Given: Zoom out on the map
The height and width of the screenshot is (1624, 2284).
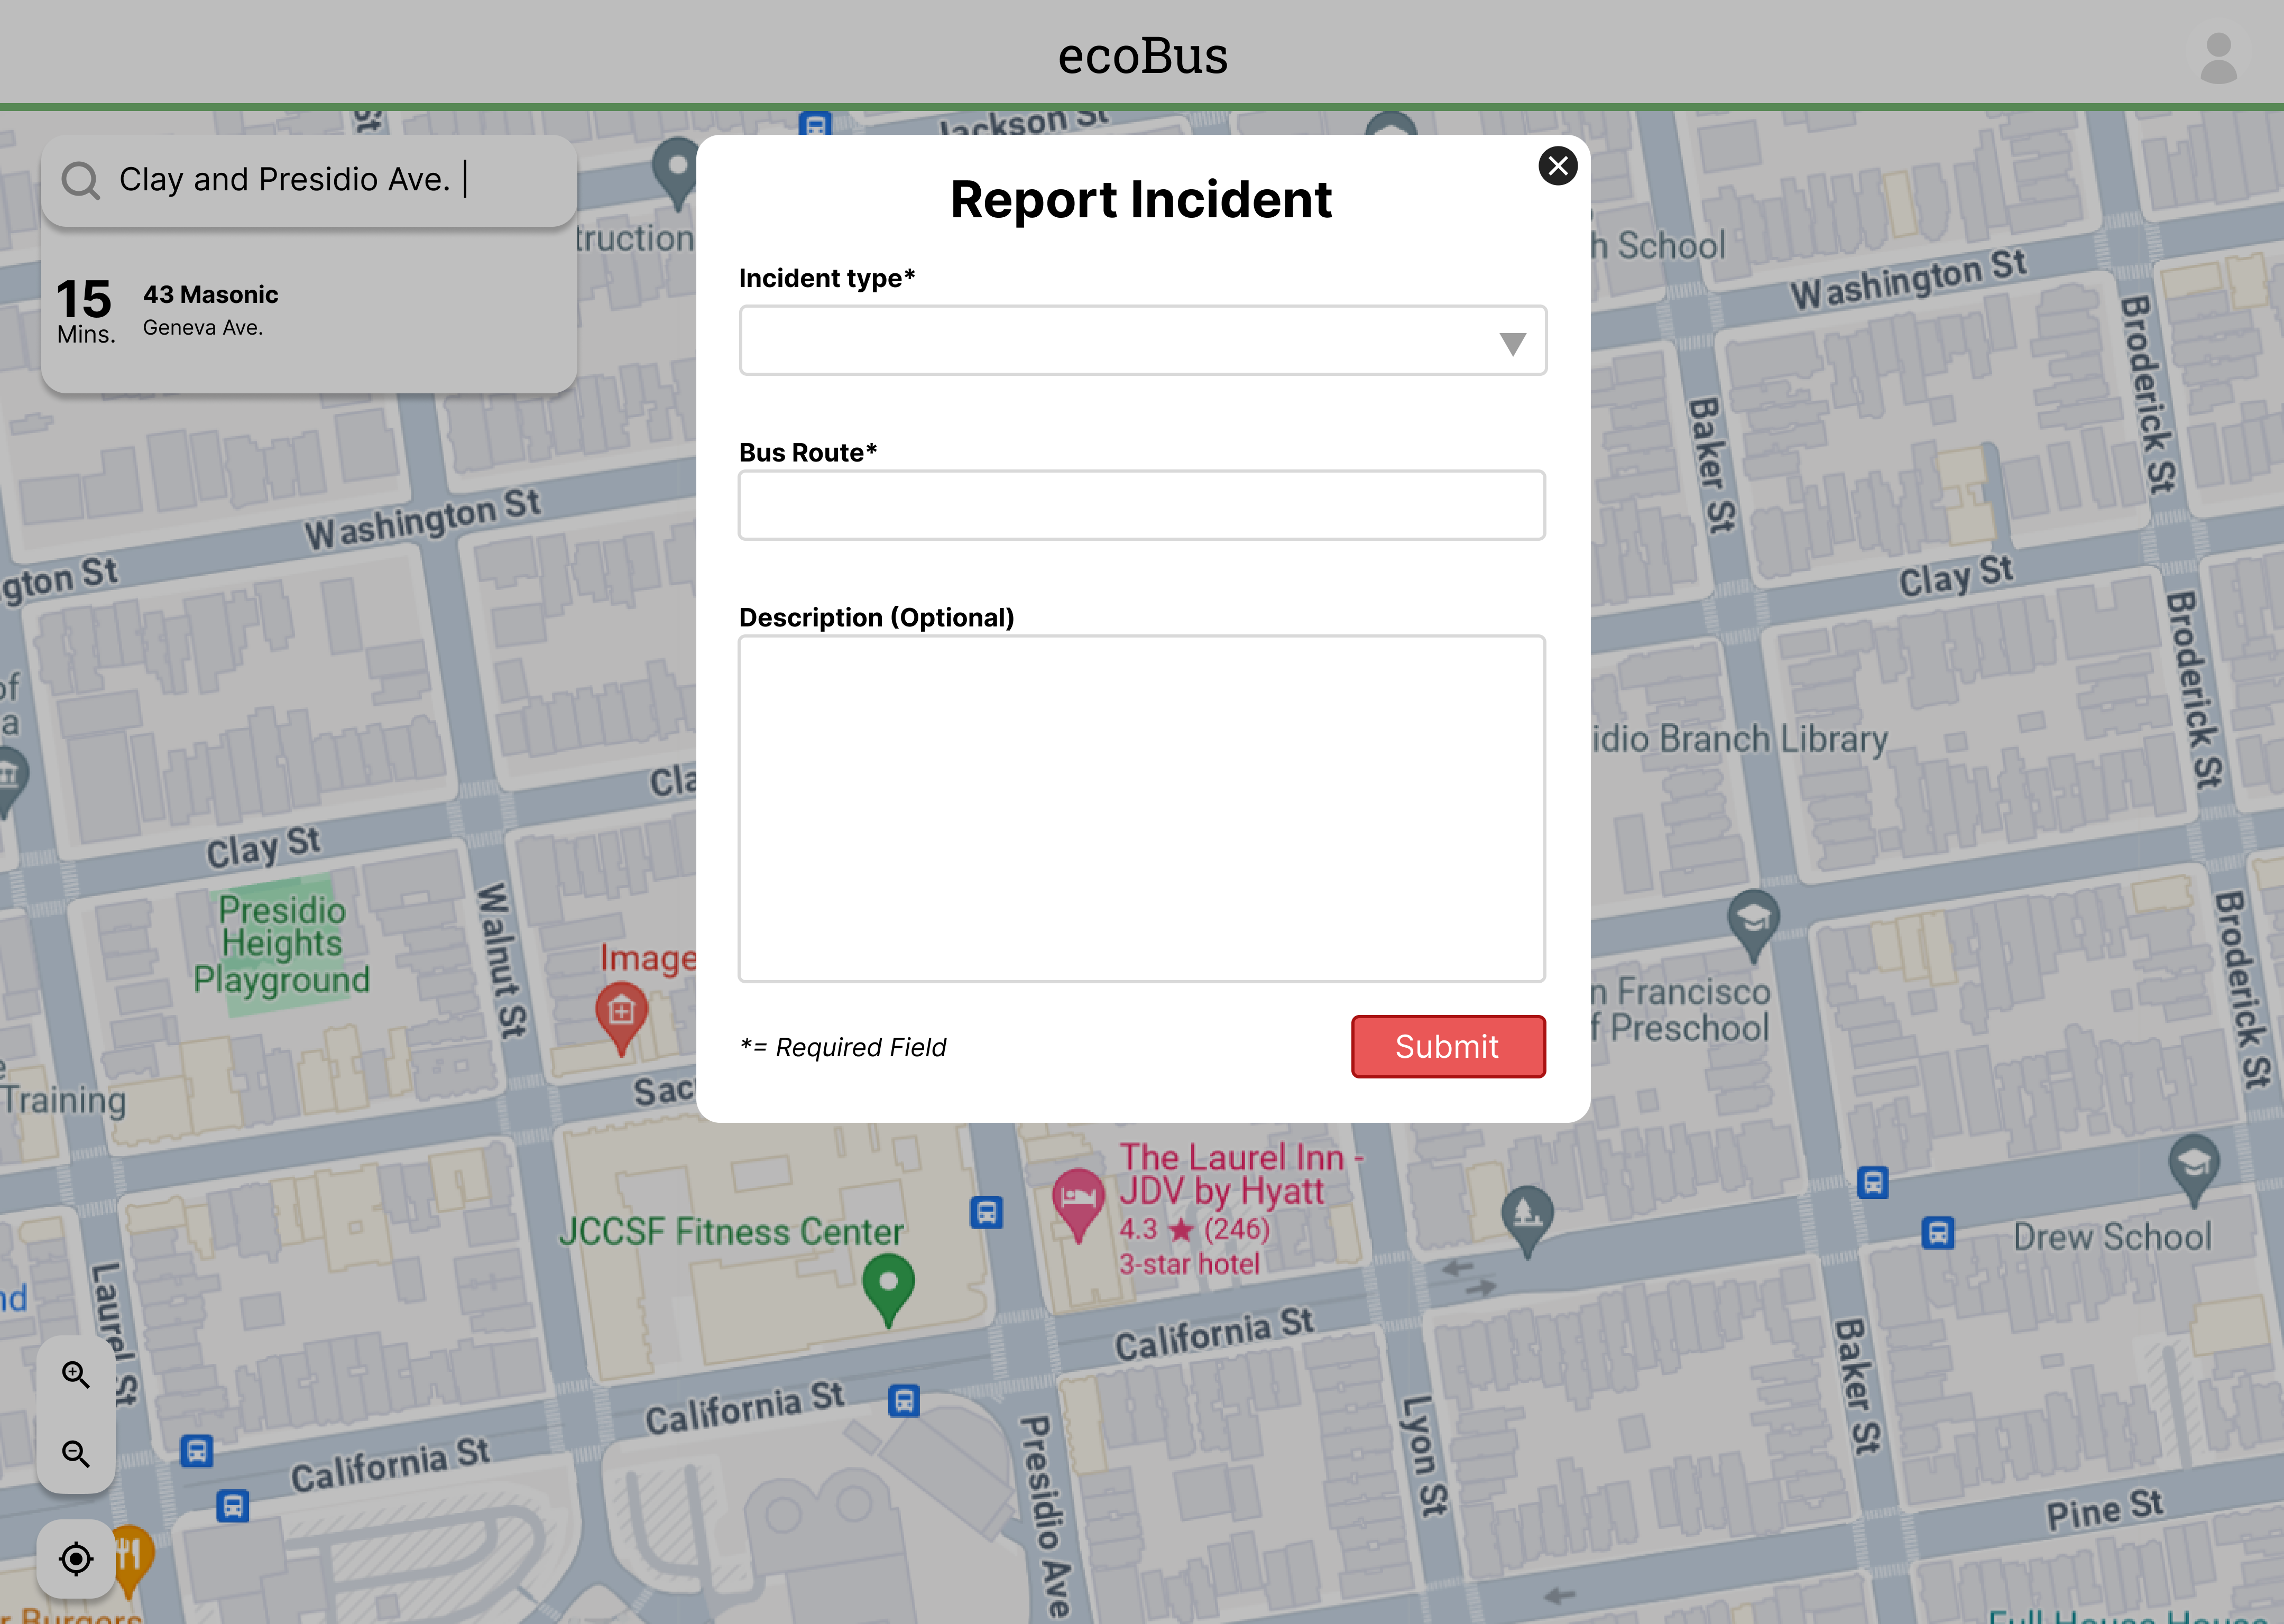Looking at the screenshot, I should tap(76, 1453).
